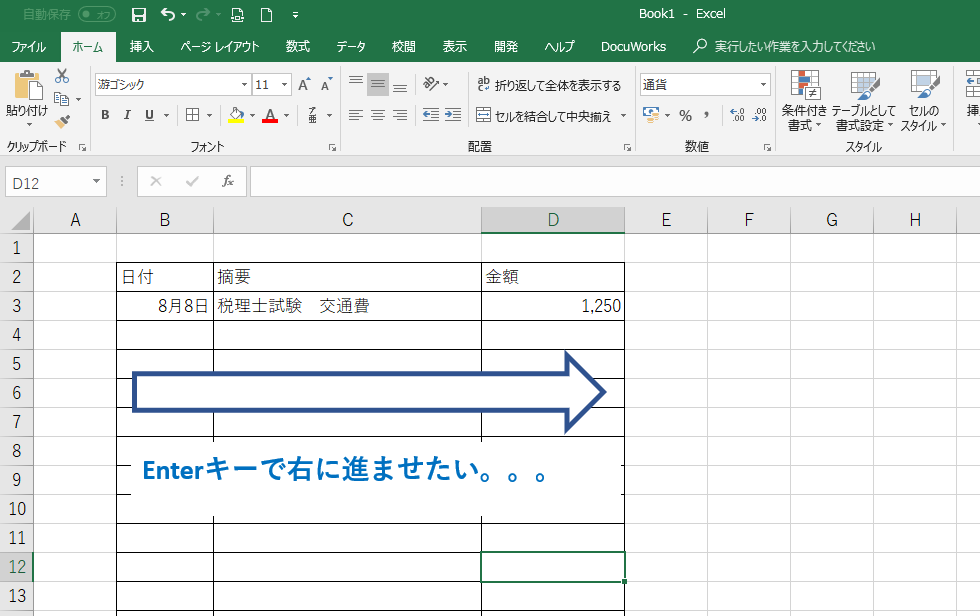Toggle the AutoSave (自動保存) switch
The height and width of the screenshot is (616, 980).
coord(97,14)
